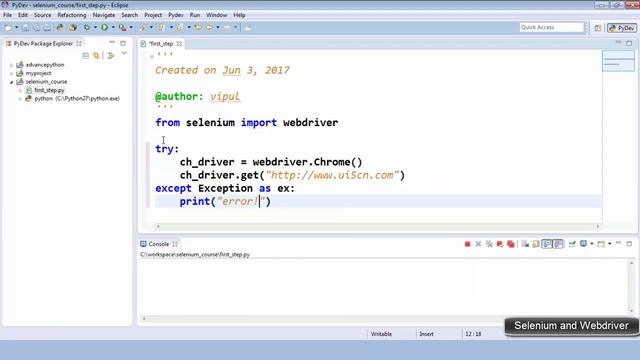Click the Open Perspective icon
Viewport: 640px width, 360px height.
[598, 28]
